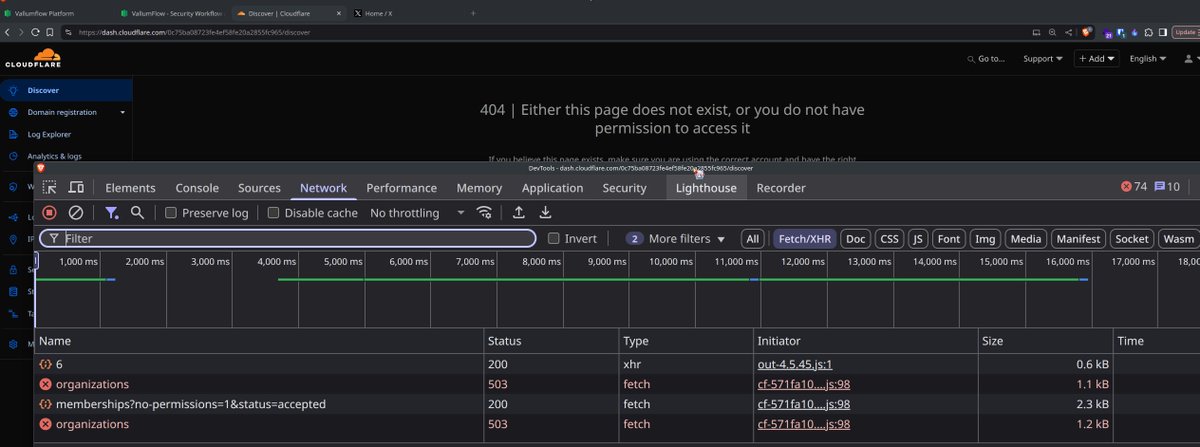Click browser back arrow
The height and width of the screenshot is (447, 1200).
pos(8,32)
